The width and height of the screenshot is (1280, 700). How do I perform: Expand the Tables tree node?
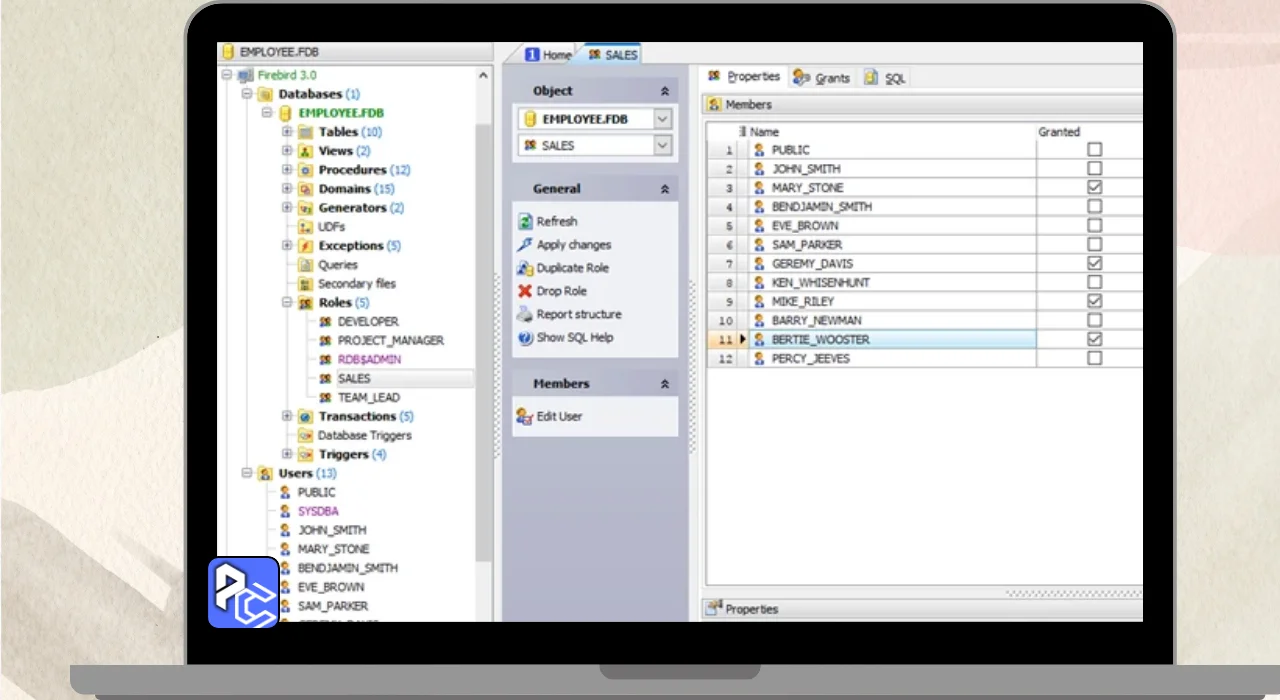pyautogui.click(x=287, y=132)
